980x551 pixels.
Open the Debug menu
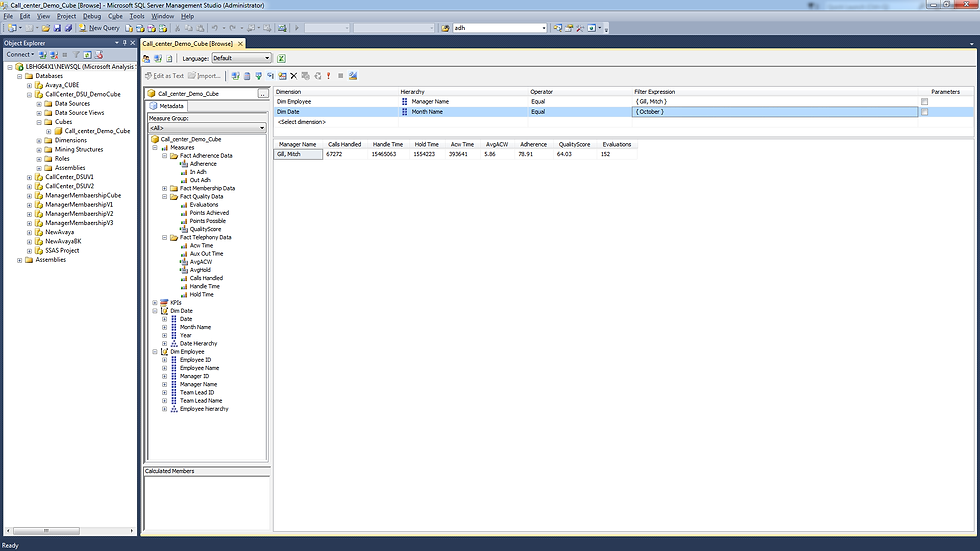(x=92, y=16)
